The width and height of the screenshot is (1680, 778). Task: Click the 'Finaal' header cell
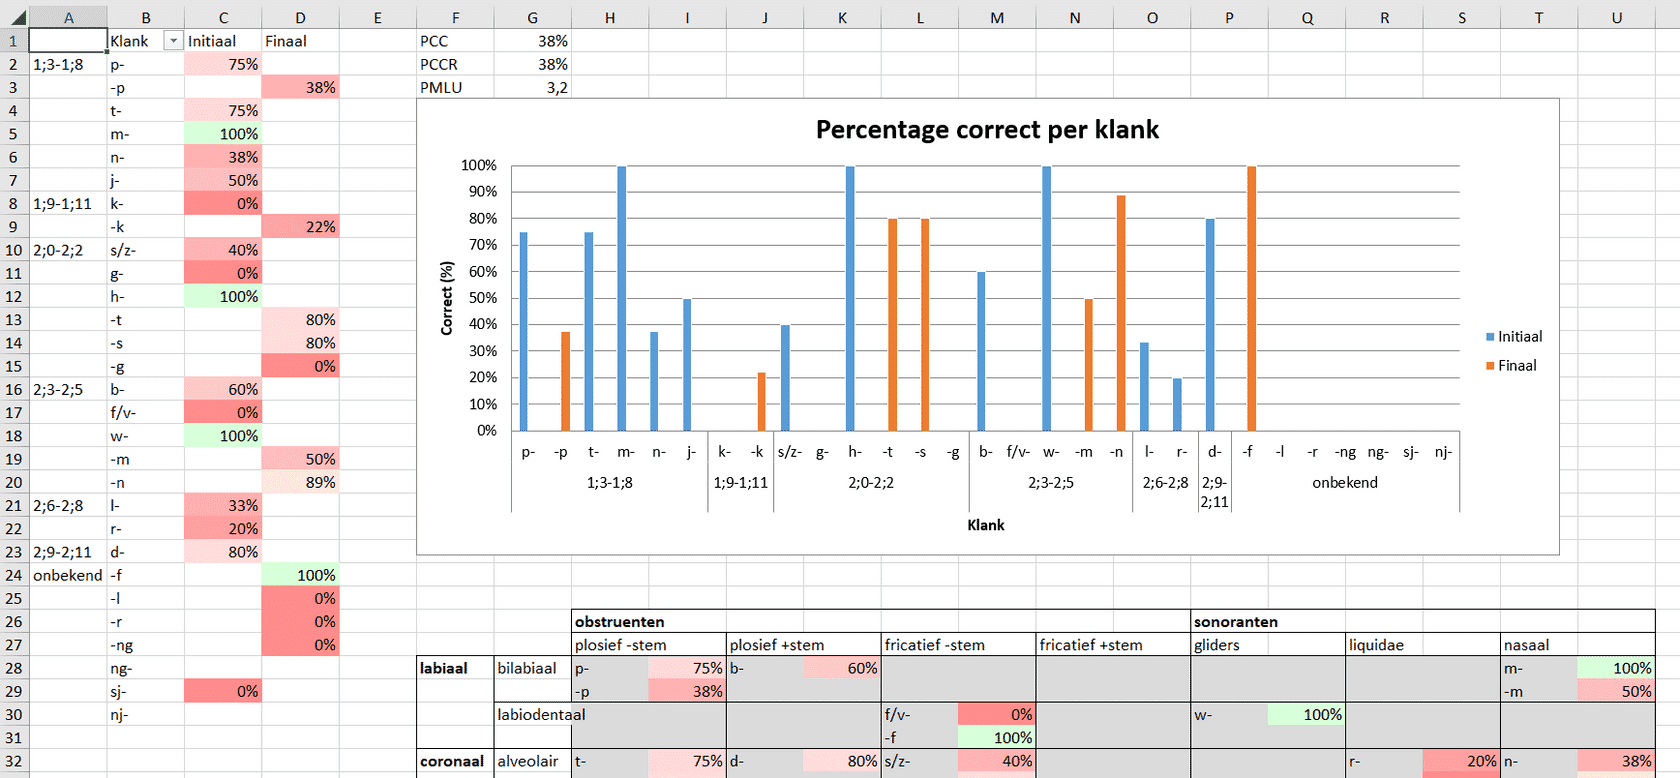pos(300,41)
